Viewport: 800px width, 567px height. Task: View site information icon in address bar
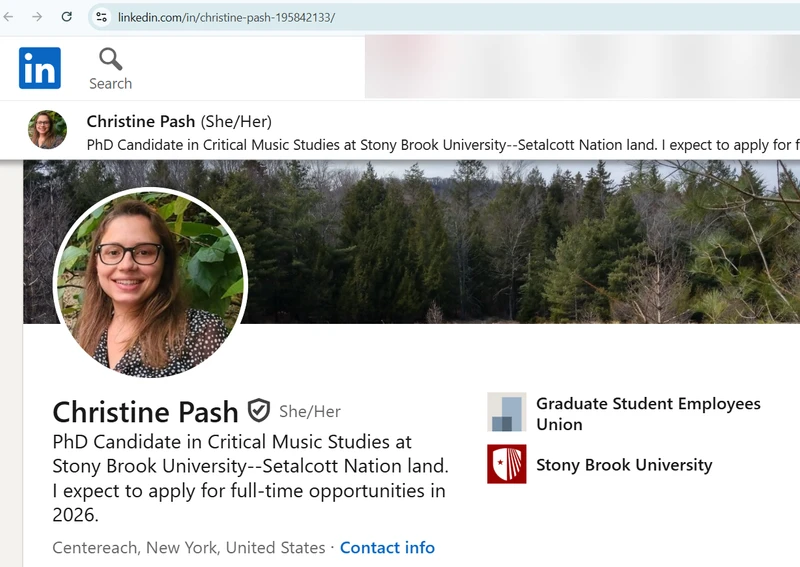[101, 17]
